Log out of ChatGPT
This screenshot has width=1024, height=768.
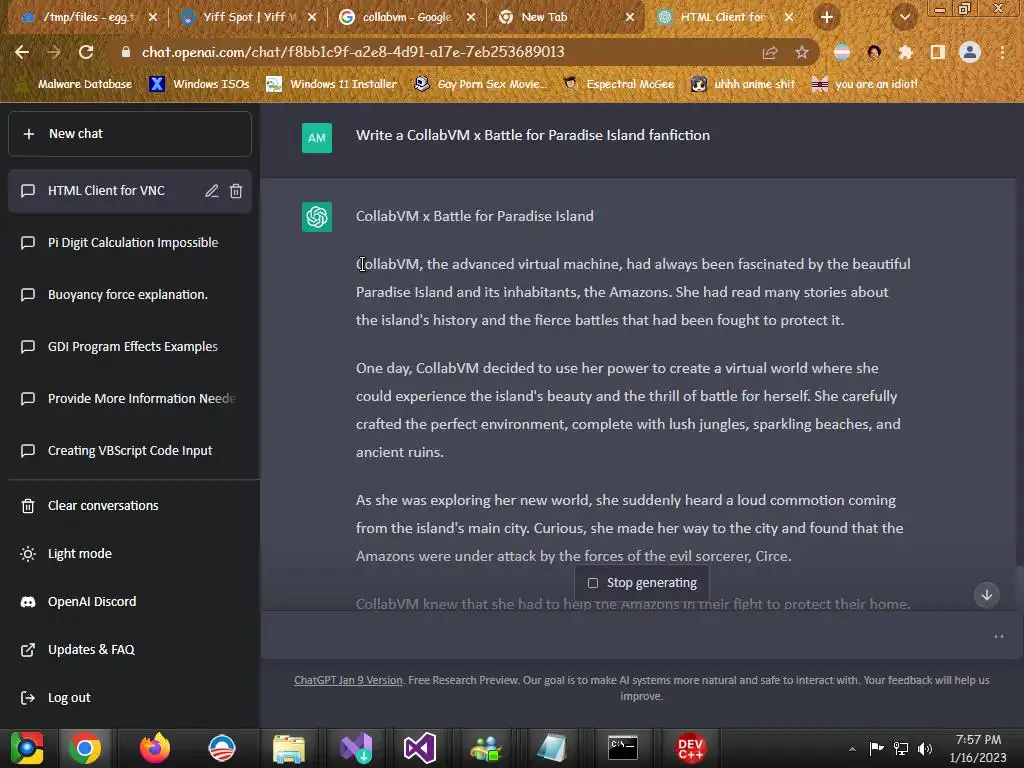pos(129,697)
